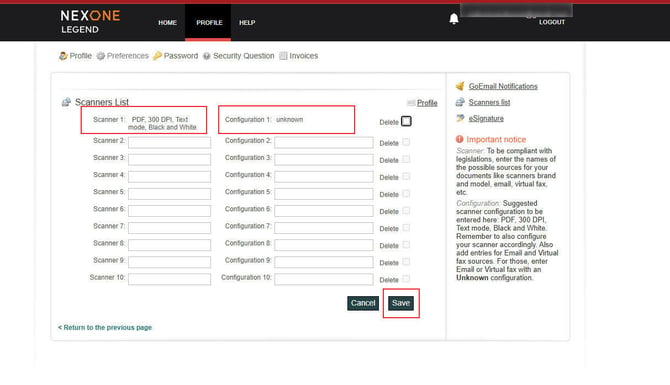The height and width of the screenshot is (385, 670).
Task: Click the Profile link near Scanners List
Action: (x=427, y=103)
